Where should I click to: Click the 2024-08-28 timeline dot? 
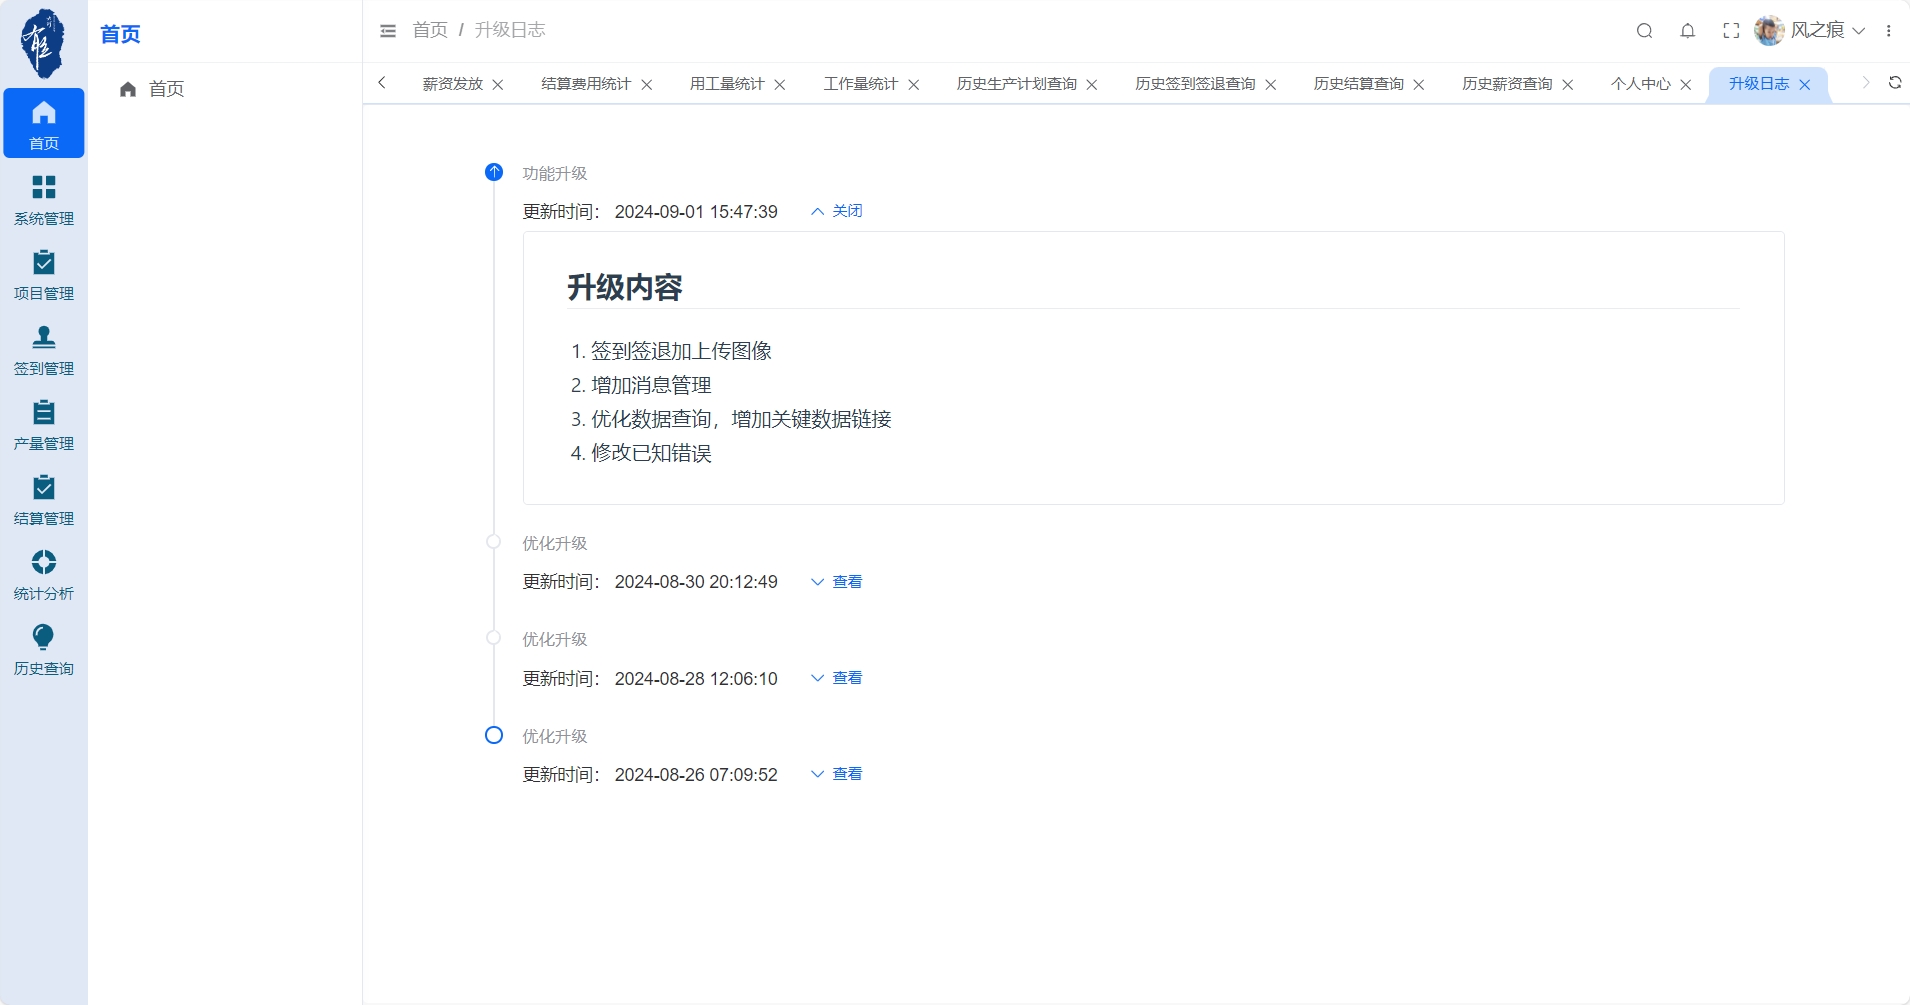click(494, 638)
